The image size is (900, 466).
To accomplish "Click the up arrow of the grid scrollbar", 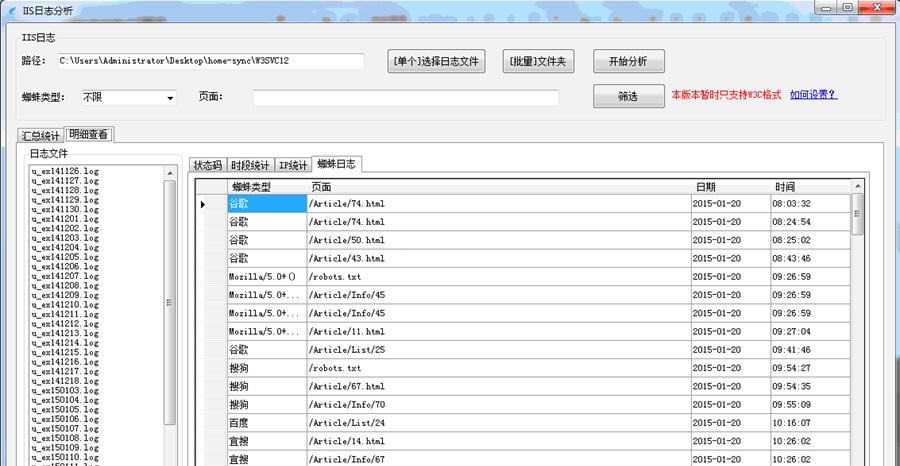I will (857, 186).
